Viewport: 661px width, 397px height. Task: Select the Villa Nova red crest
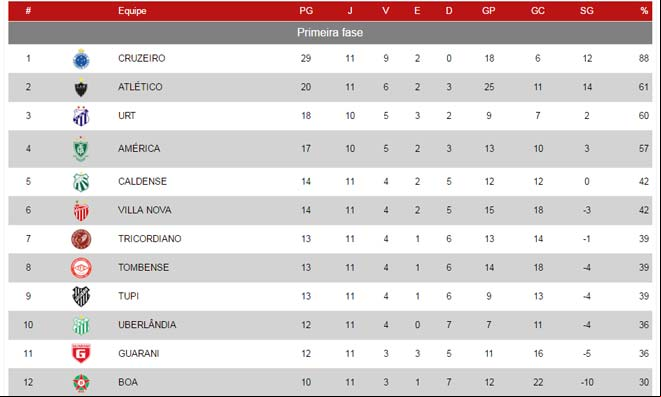coord(81,211)
